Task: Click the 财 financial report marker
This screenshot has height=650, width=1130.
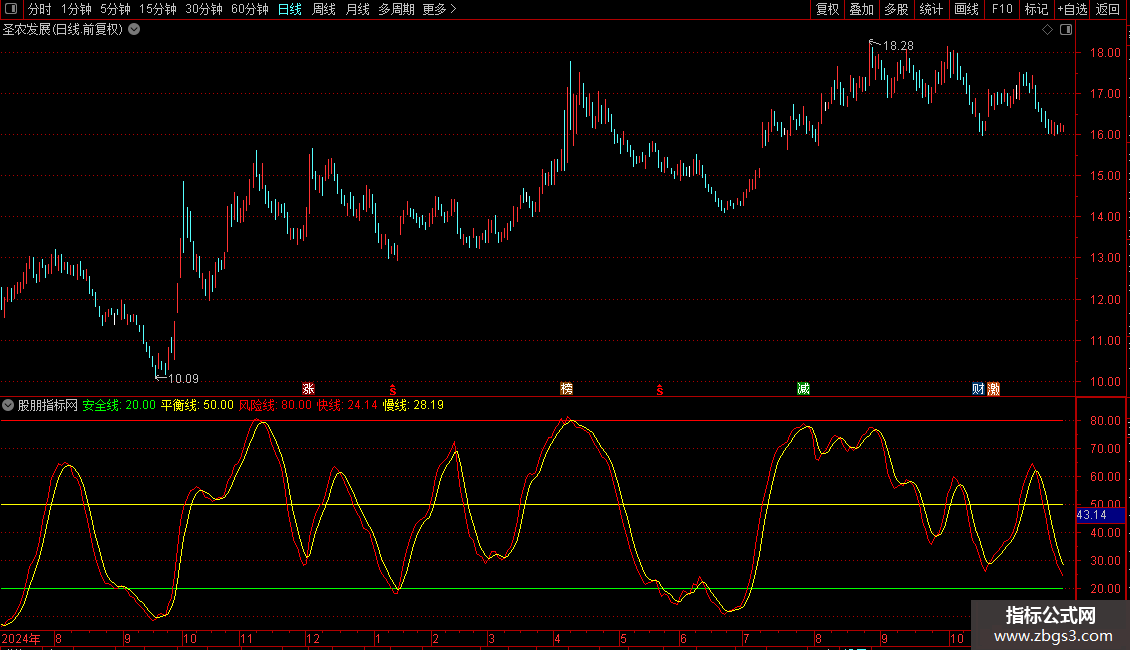Action: point(978,389)
